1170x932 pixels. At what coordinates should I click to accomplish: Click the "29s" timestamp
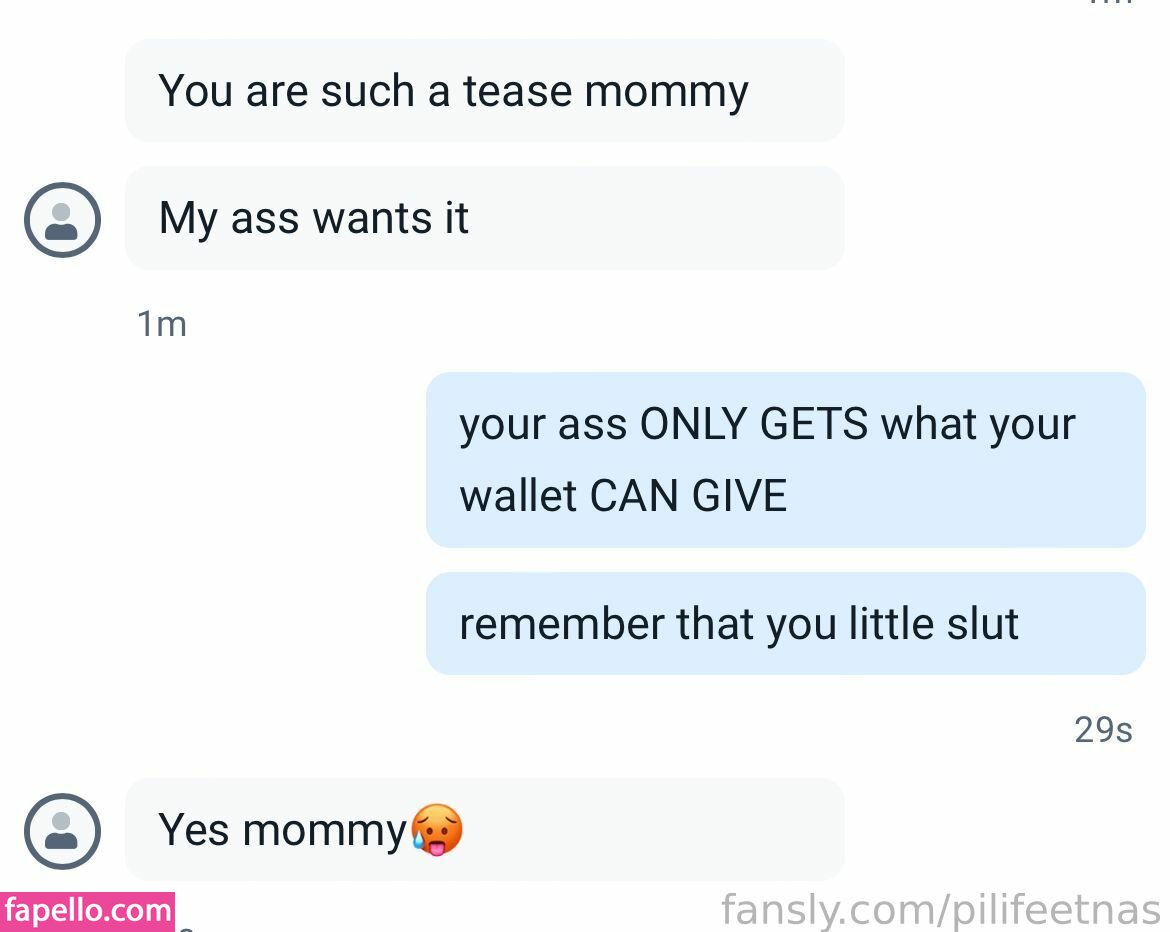click(1103, 730)
